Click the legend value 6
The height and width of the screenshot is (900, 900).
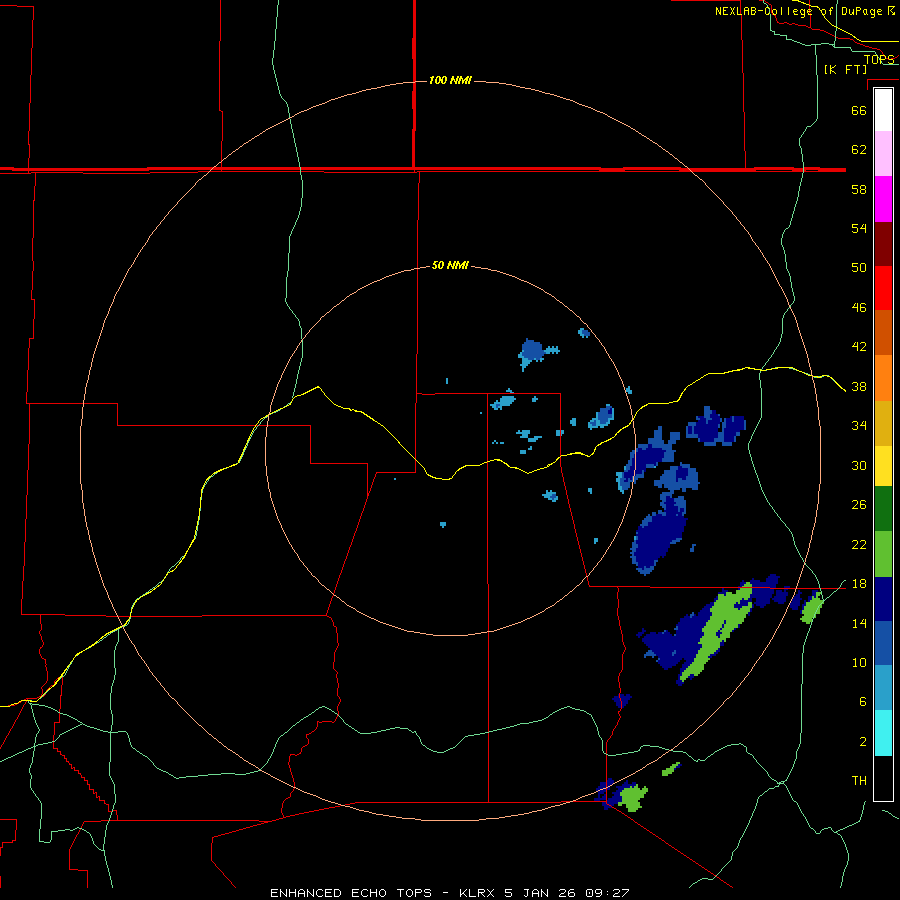[x=863, y=702]
